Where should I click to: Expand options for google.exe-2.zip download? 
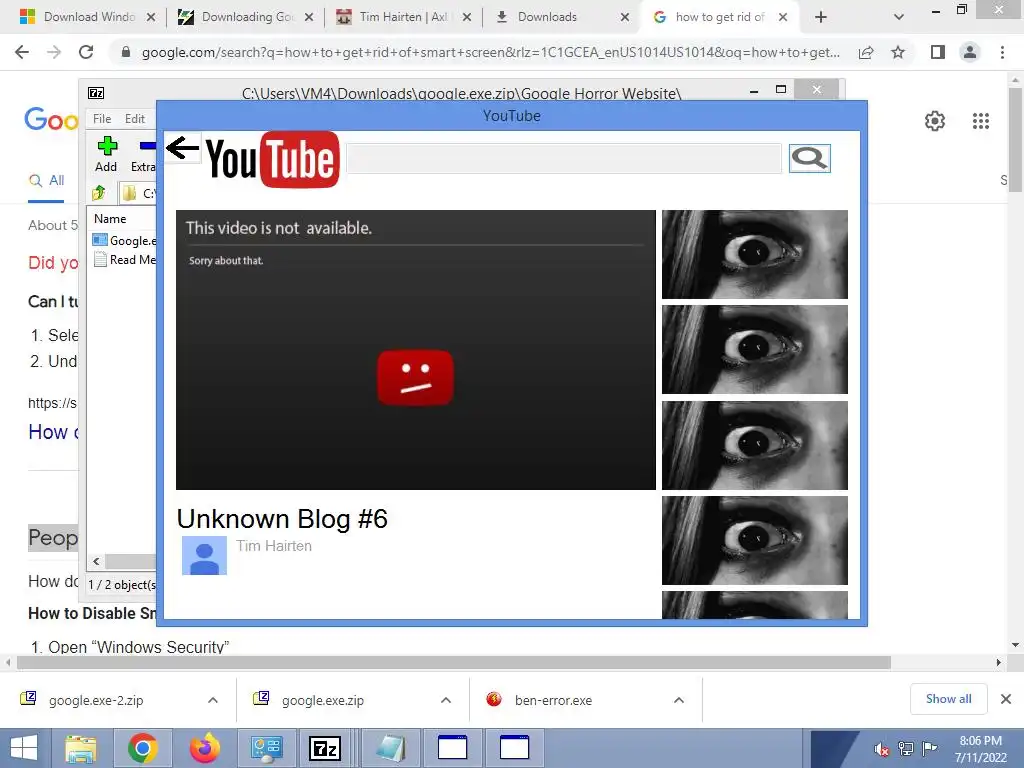tap(213, 700)
